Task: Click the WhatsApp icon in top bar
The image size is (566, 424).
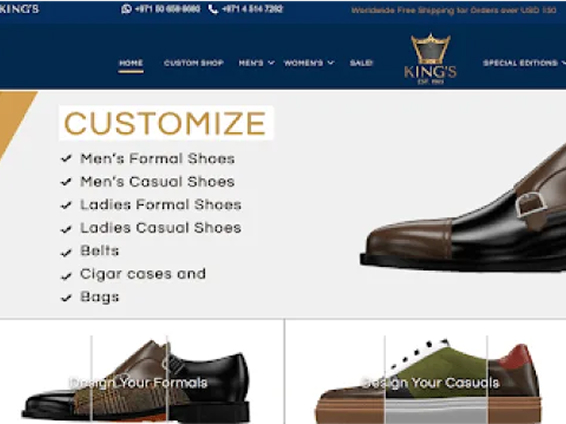Action: (x=126, y=9)
